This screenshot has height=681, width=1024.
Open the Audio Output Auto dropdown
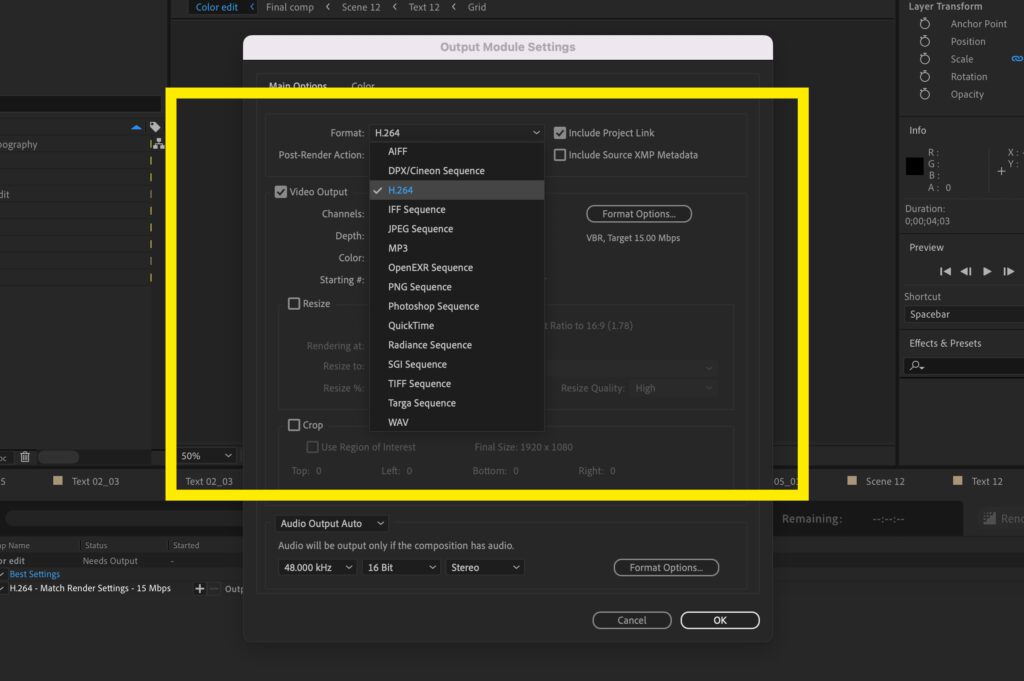point(332,524)
